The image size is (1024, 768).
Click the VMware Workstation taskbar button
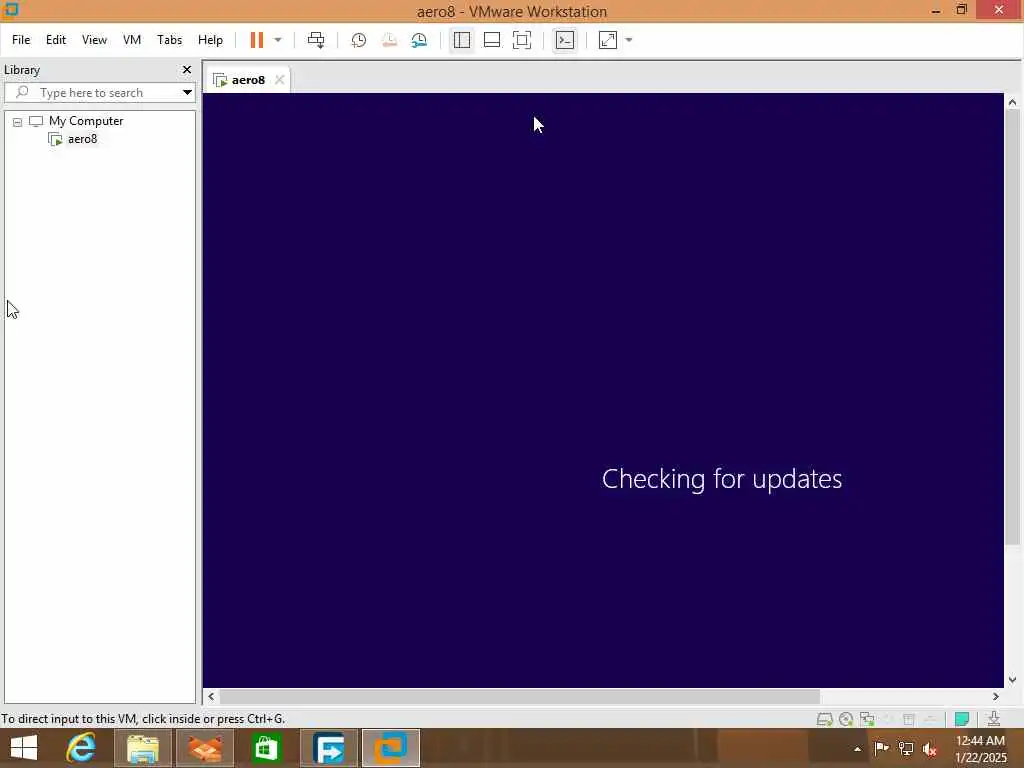point(391,748)
